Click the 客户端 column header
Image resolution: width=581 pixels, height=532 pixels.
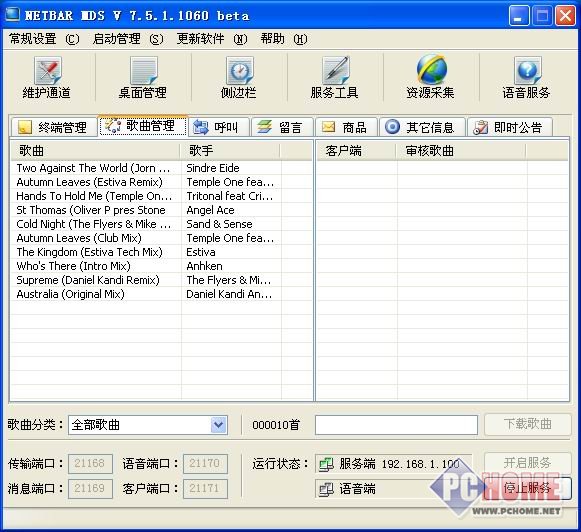(356, 151)
